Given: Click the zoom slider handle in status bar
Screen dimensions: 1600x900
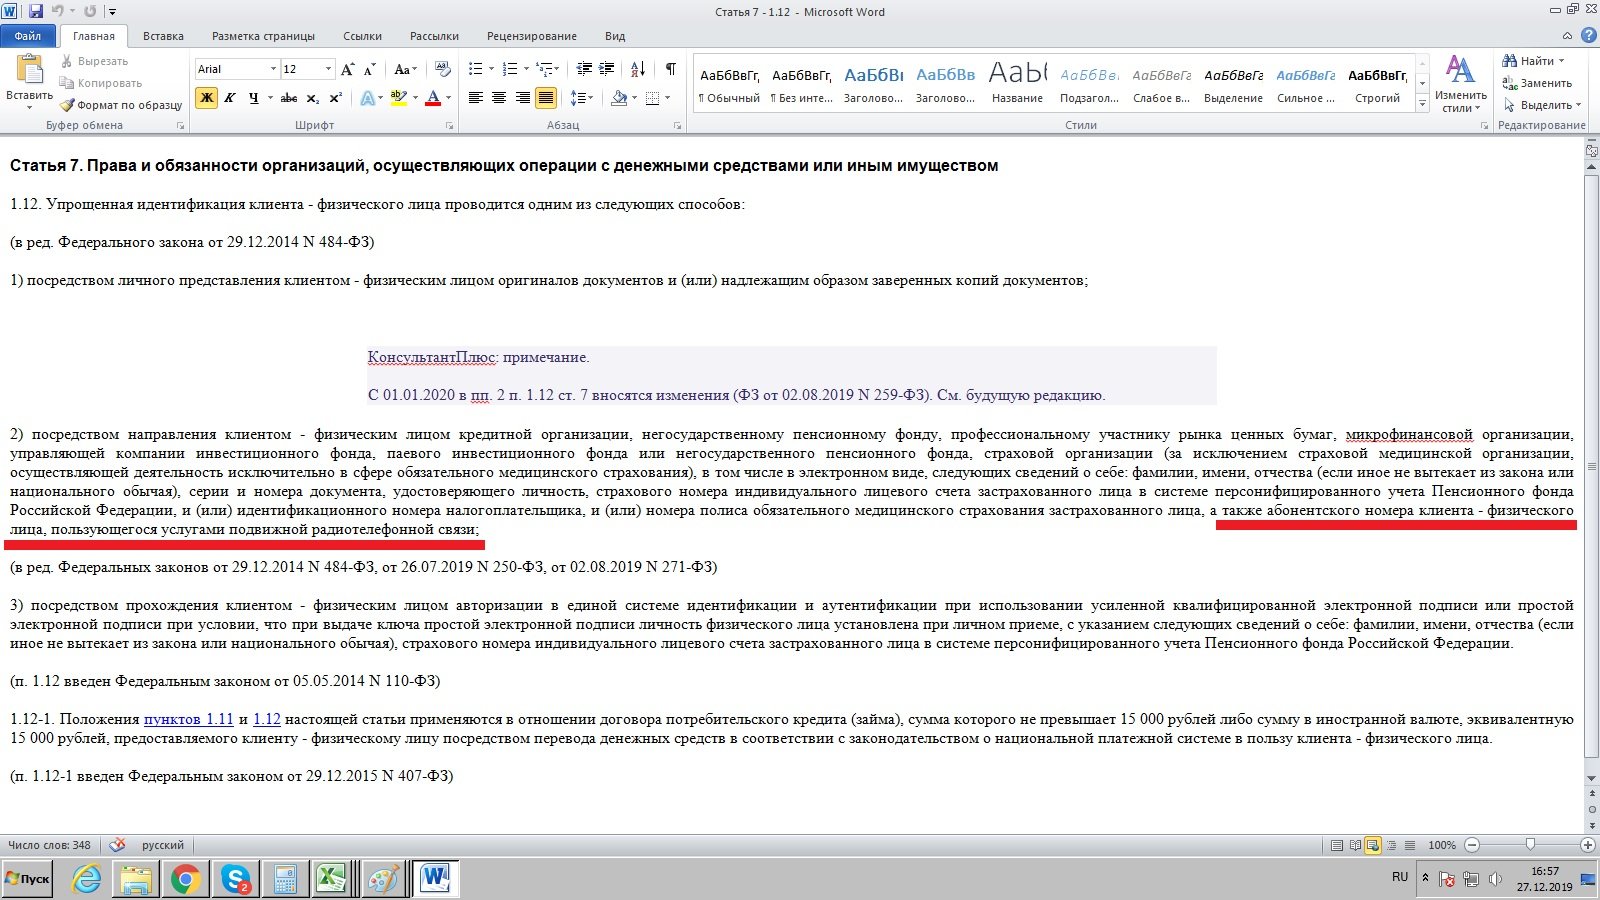Looking at the screenshot, I should click(x=1529, y=845).
